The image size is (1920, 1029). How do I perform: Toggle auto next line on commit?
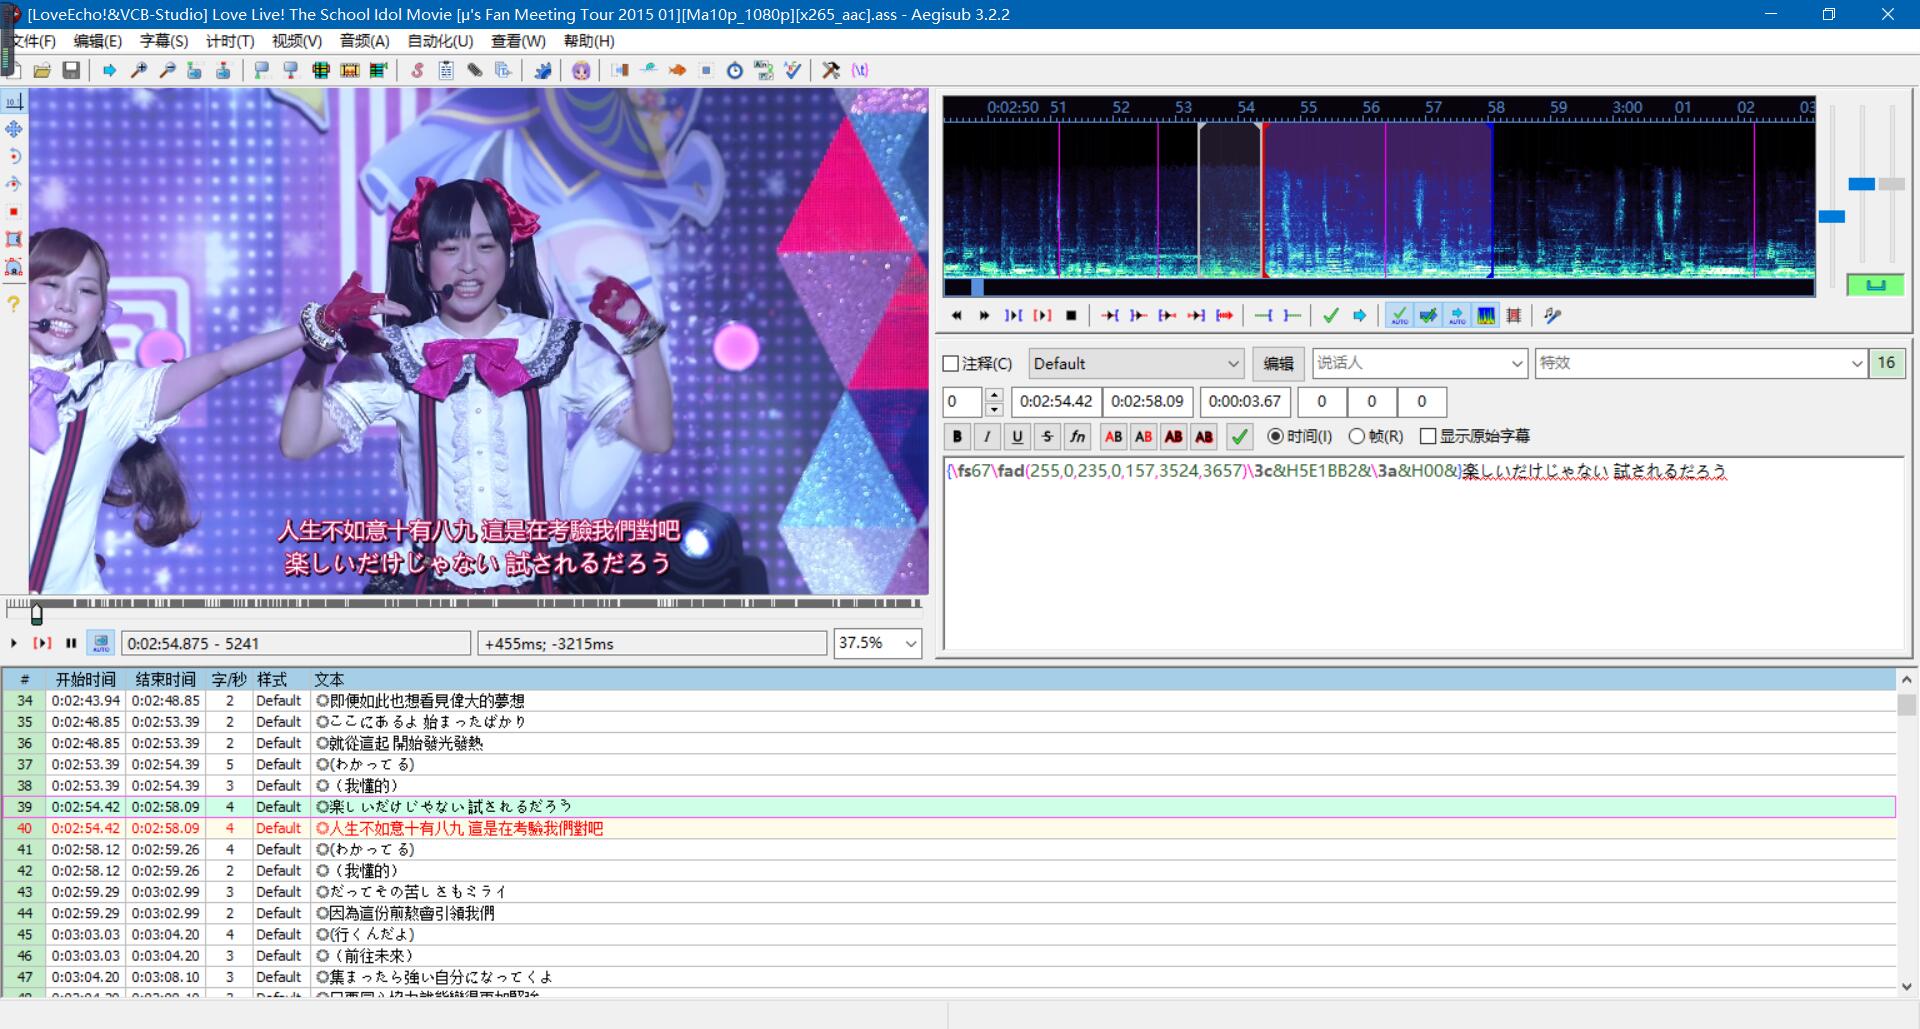[1428, 315]
